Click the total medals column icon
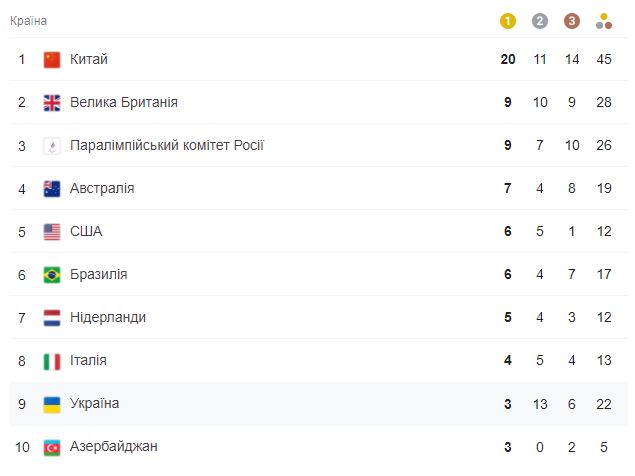635x476 pixels. tap(604, 21)
